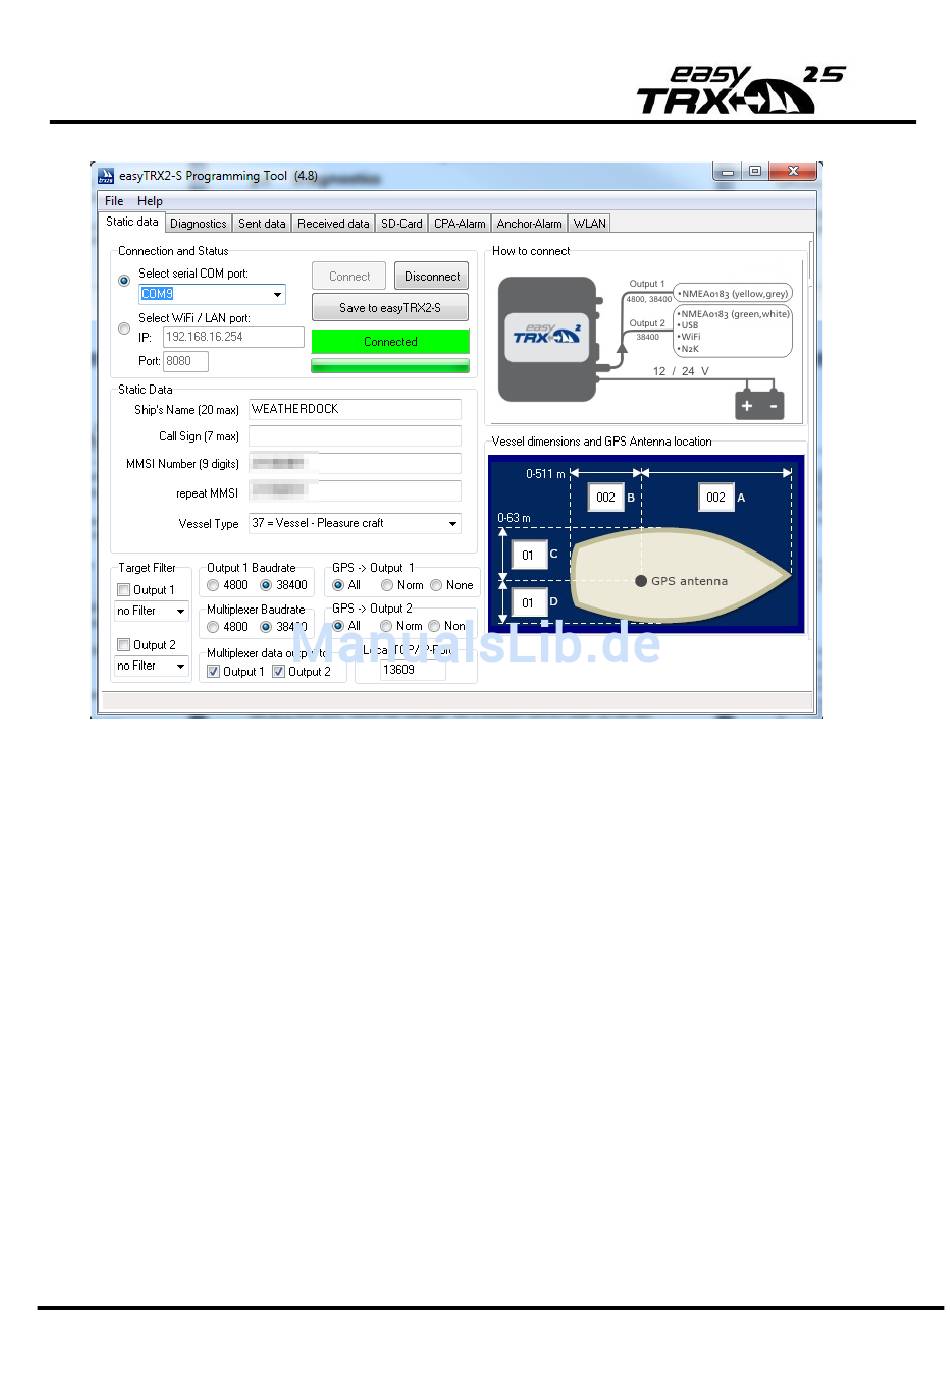Enable the Target Filter Output 1 checkbox
950x1392 pixels.
(x=124, y=590)
